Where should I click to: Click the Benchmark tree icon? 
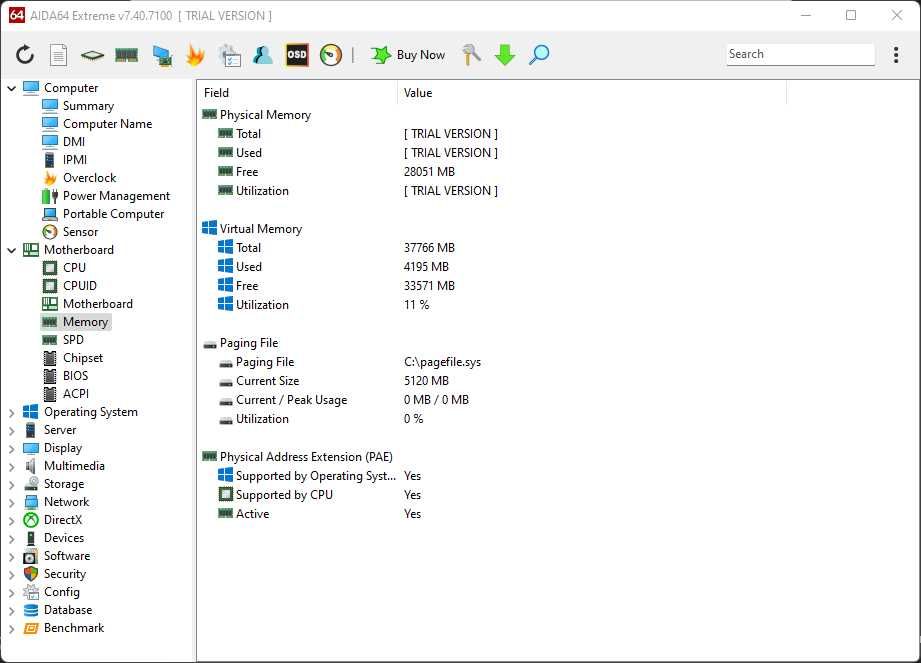(x=31, y=628)
